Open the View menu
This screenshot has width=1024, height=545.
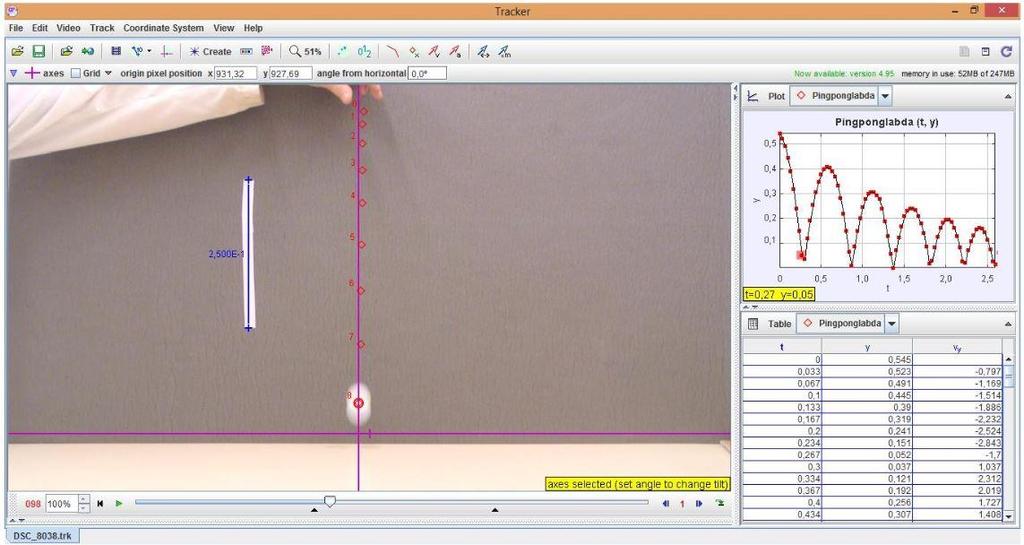(223, 28)
